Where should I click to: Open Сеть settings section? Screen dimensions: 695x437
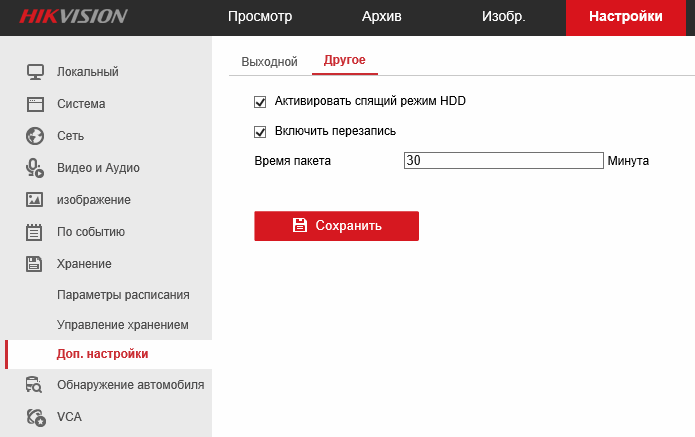tap(70, 136)
